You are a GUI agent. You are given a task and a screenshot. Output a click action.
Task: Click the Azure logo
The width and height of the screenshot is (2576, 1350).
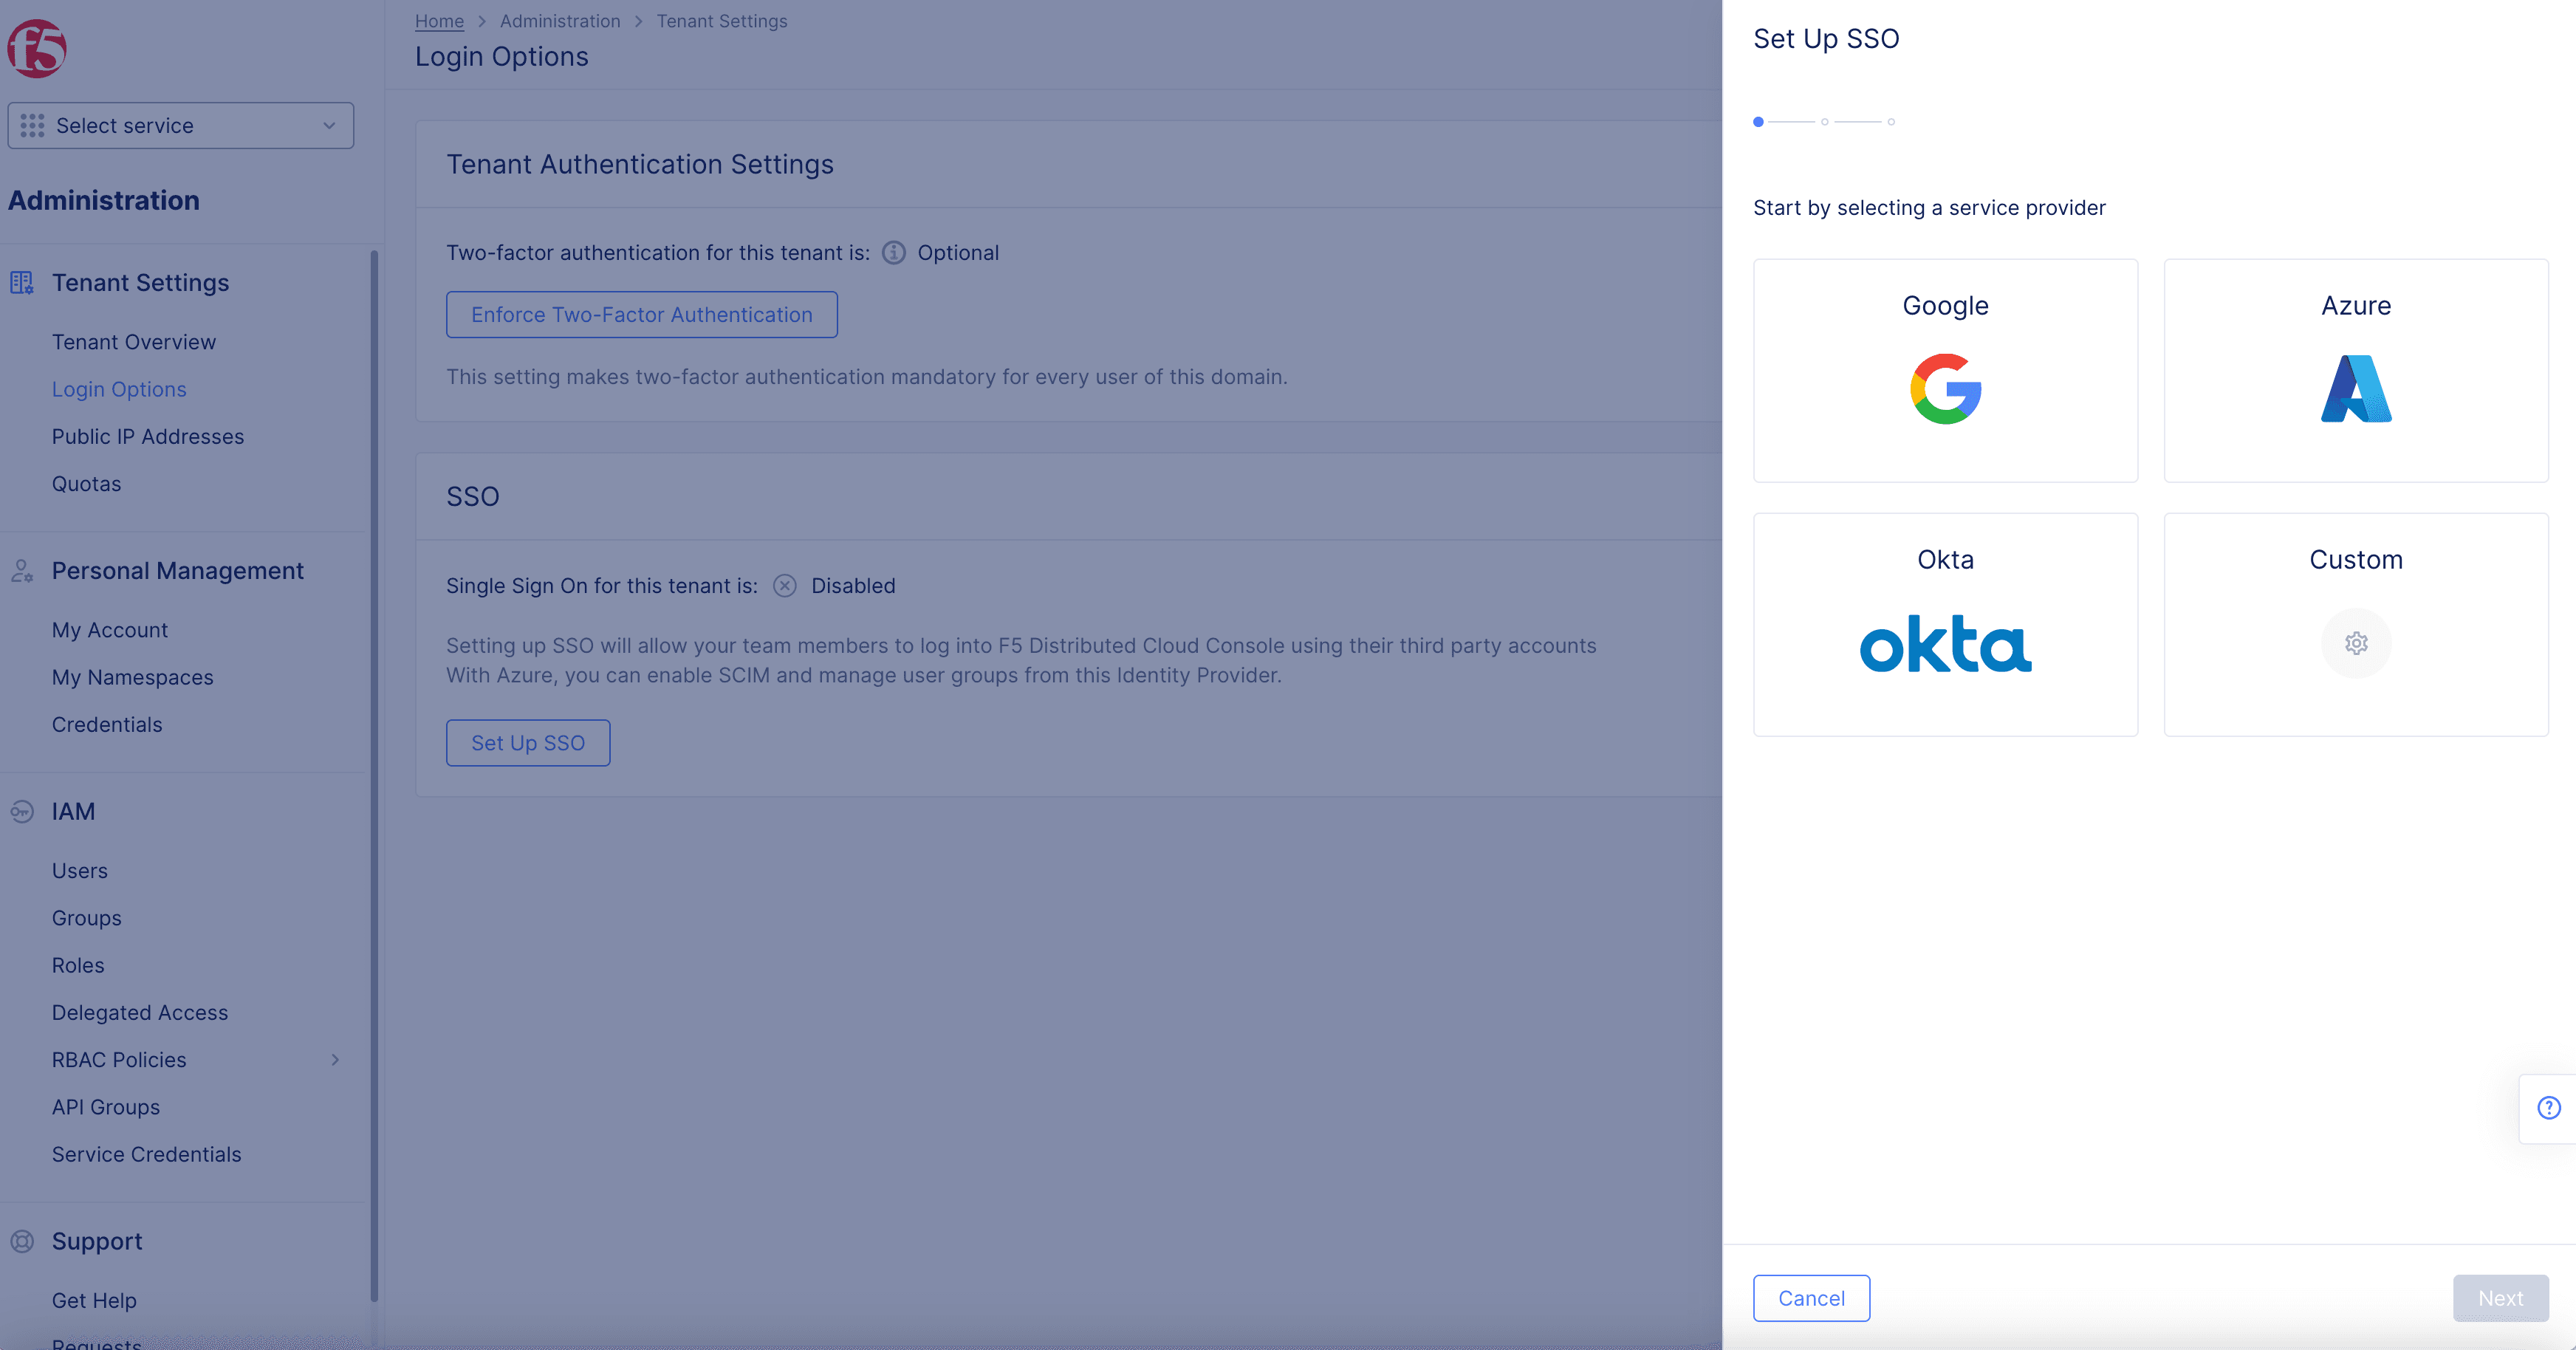point(2356,389)
